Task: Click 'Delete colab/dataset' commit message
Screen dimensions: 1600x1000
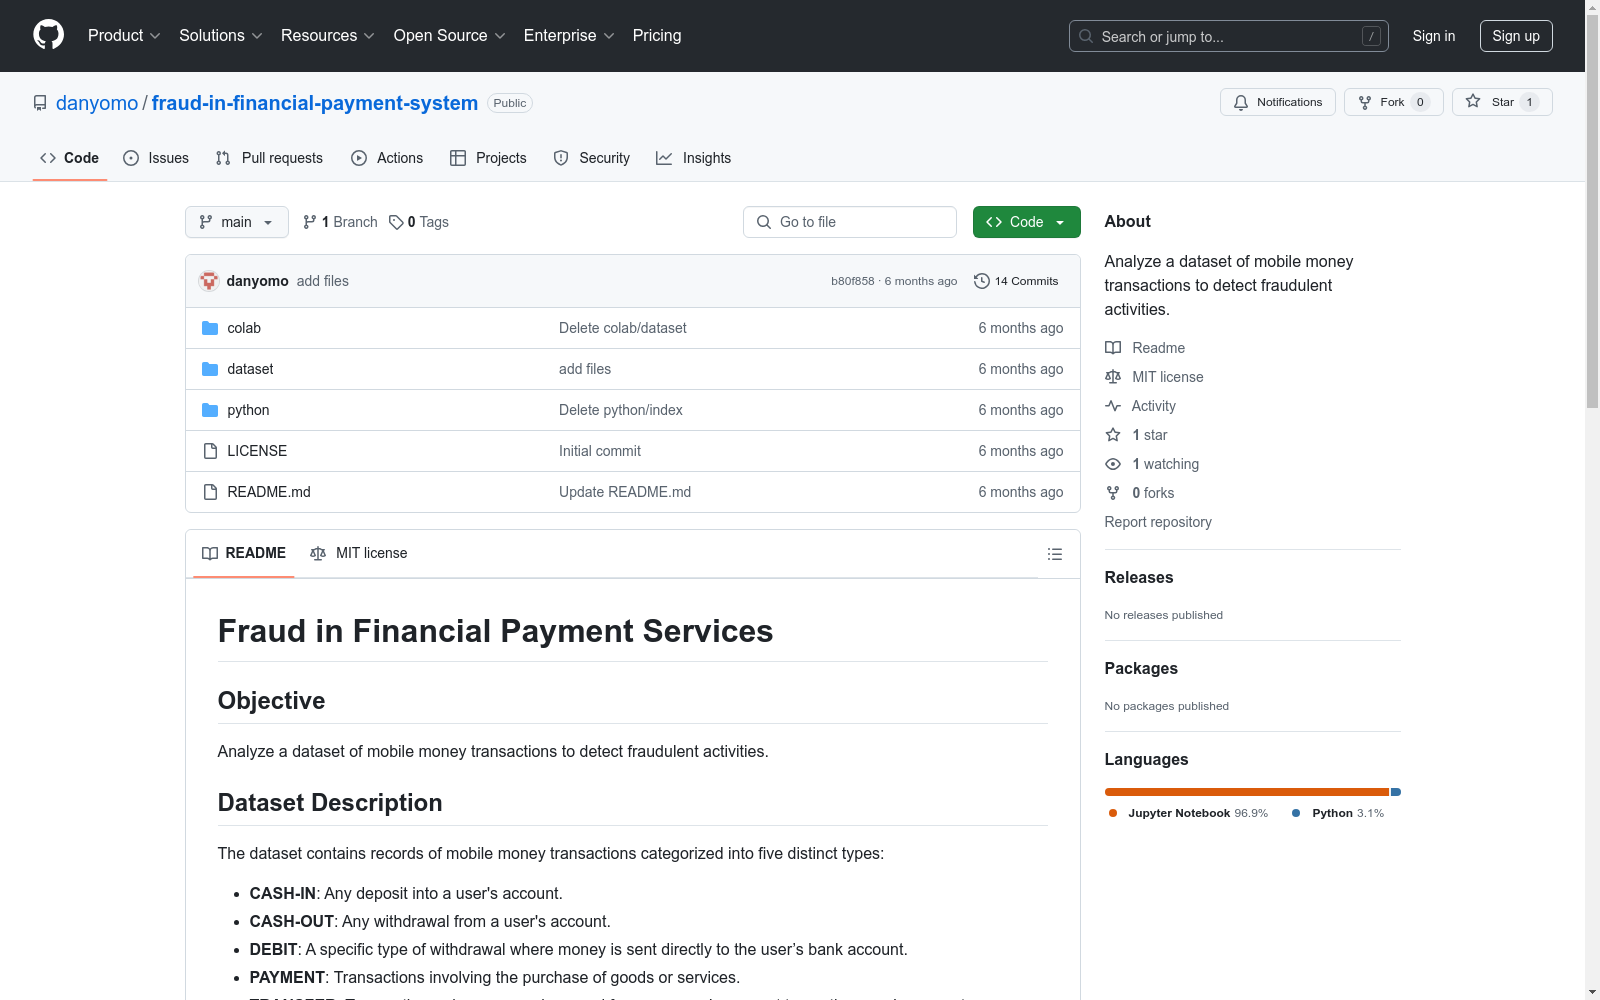Action: click(x=623, y=328)
